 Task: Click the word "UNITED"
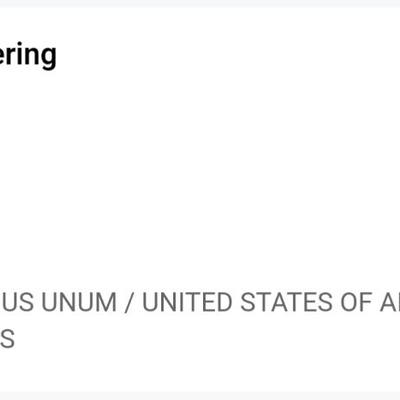tap(187, 302)
